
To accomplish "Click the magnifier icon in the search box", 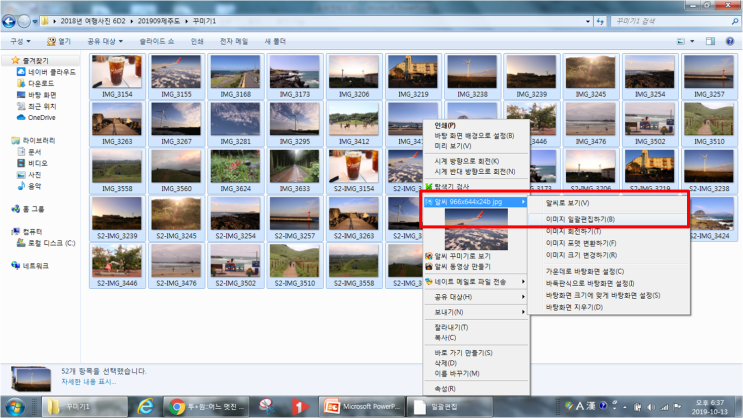I will 735,21.
